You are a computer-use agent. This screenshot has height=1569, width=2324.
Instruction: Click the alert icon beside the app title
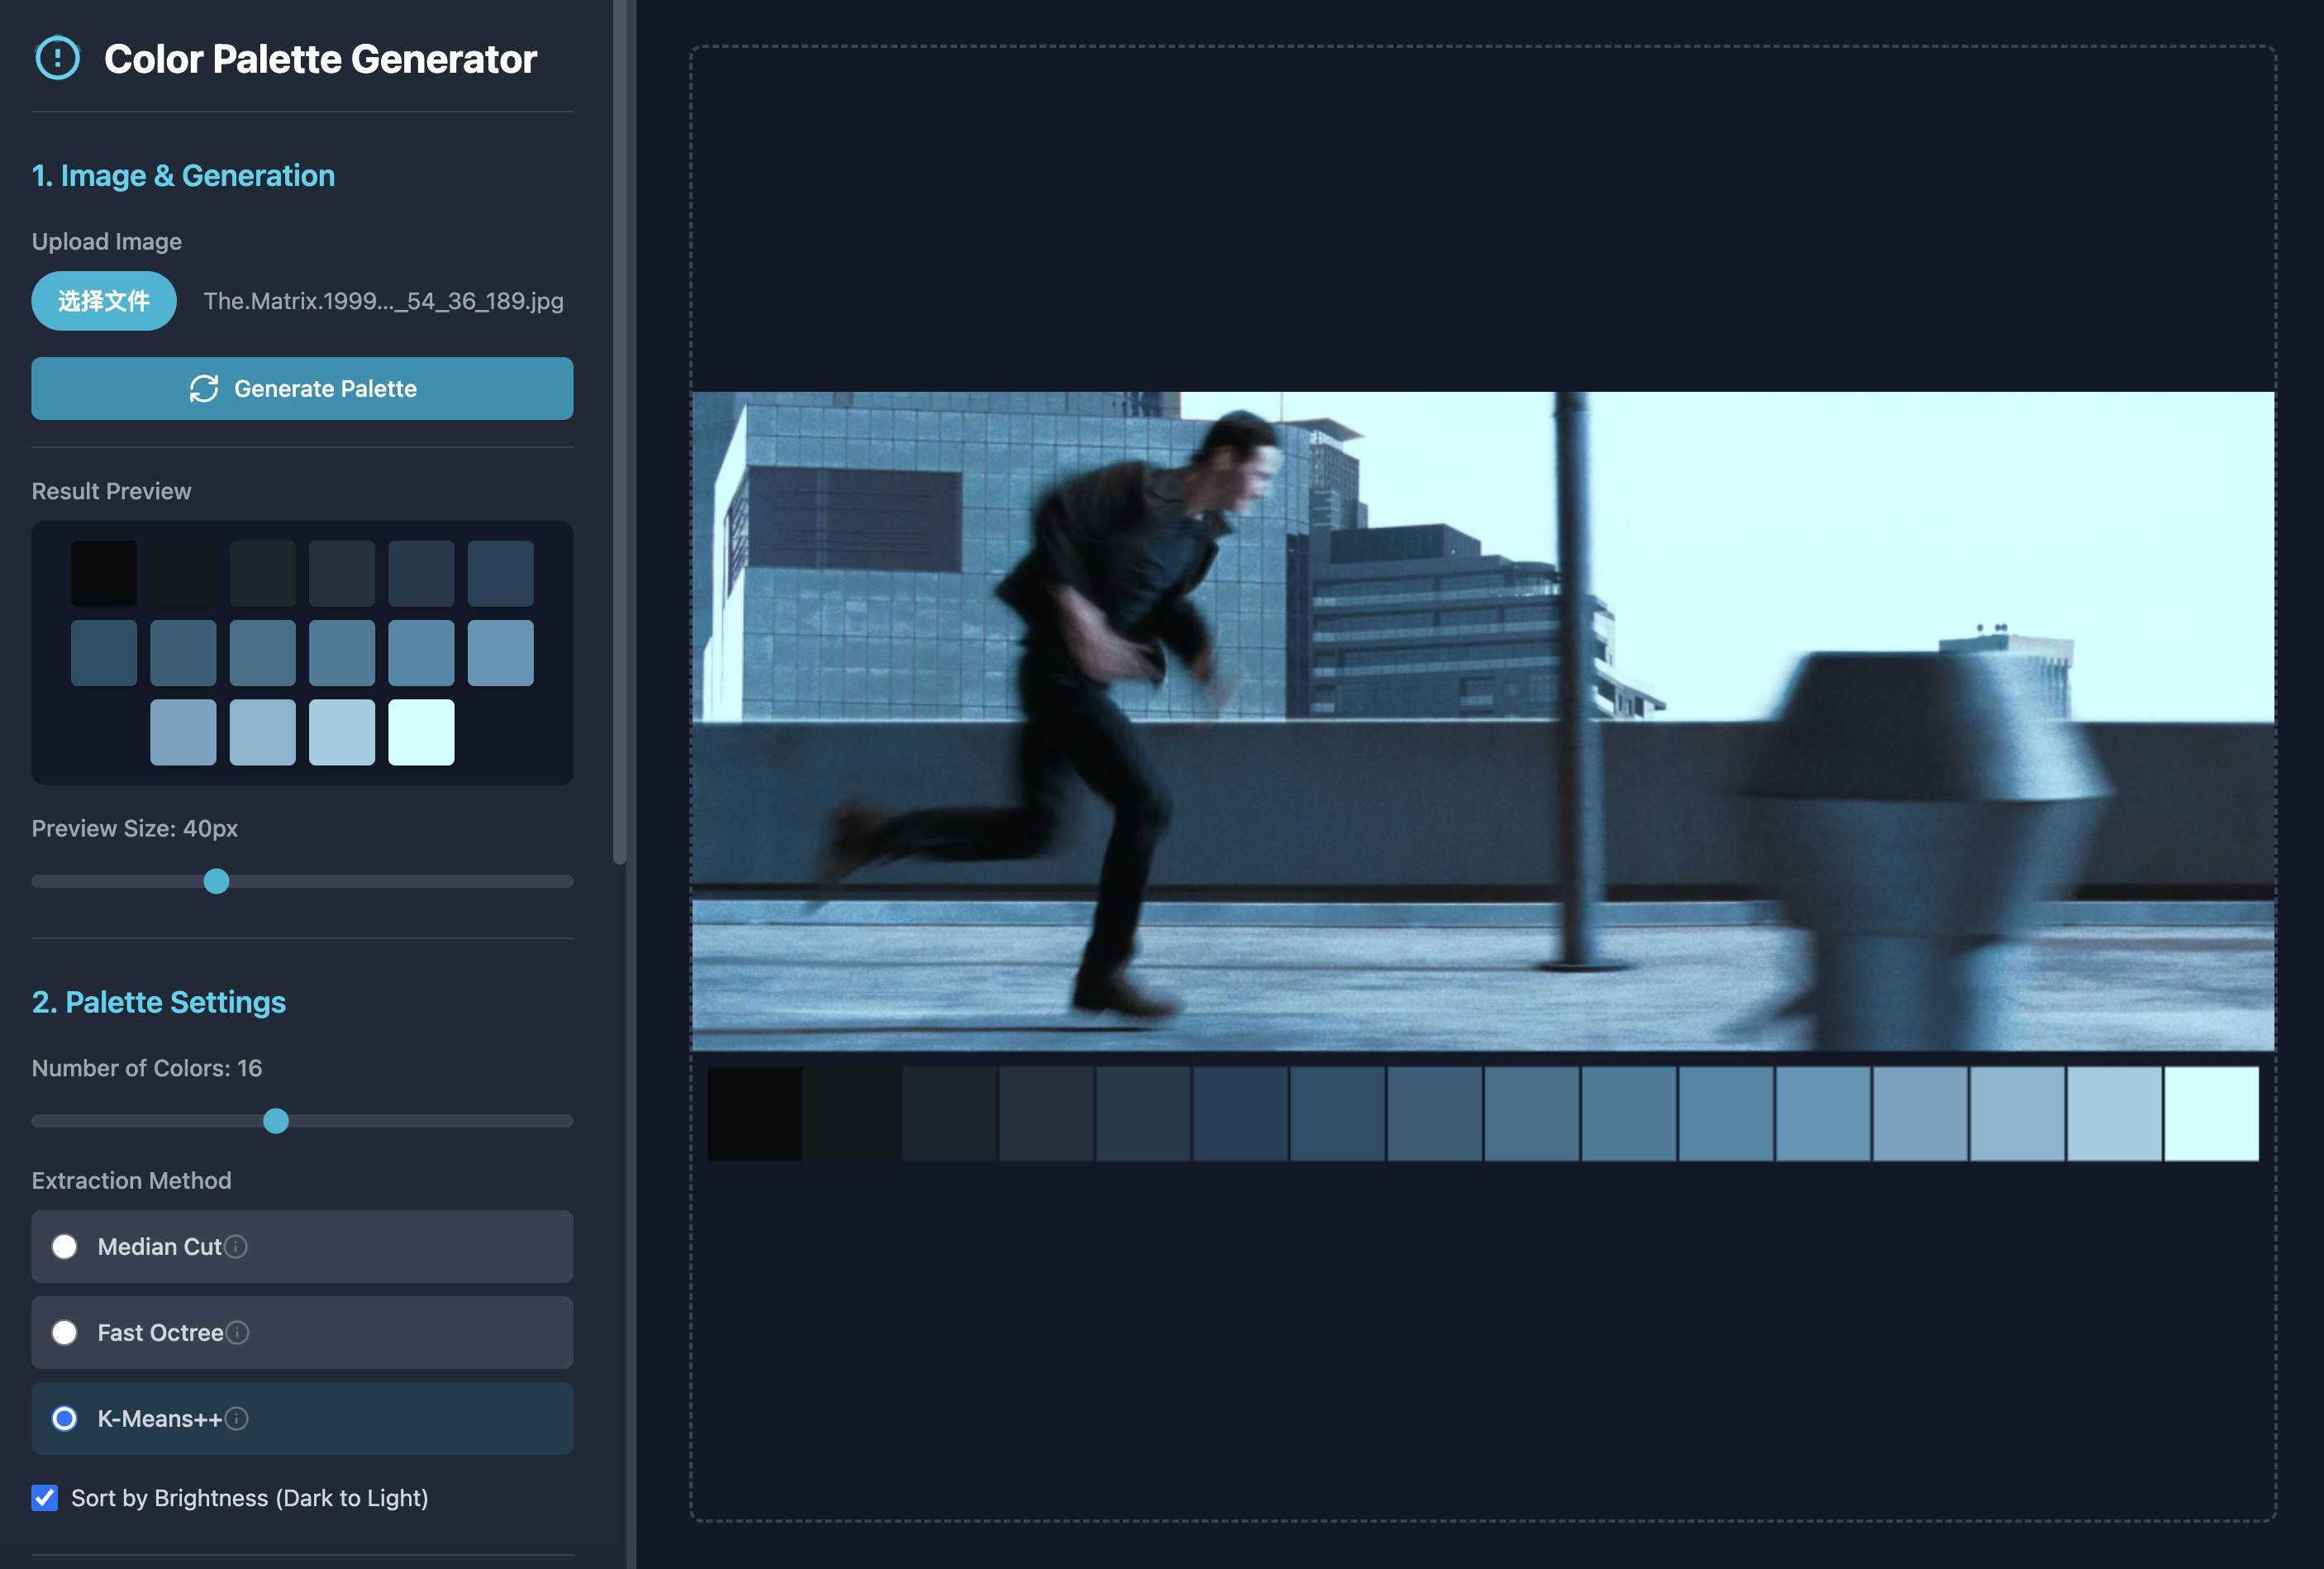click(57, 58)
